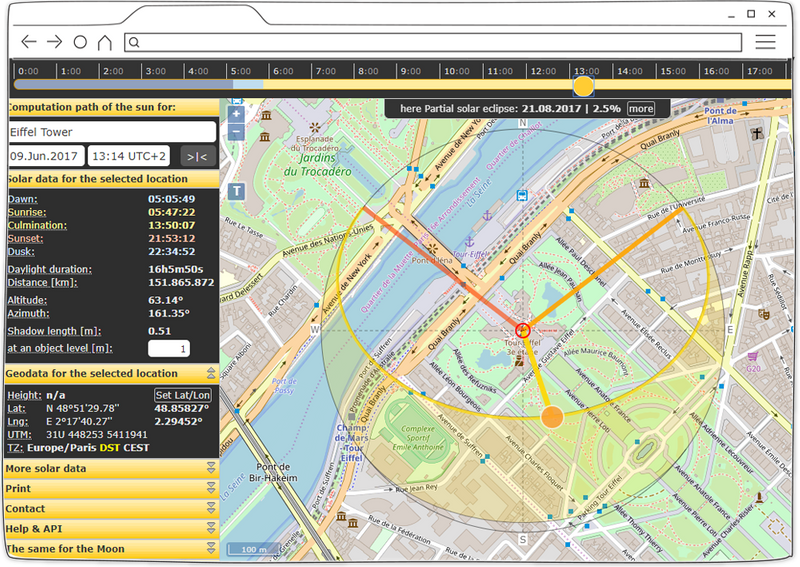Image resolution: width=800 pixels, height=567 pixels.
Task: Click the 100 m map scale bar
Action: (254, 549)
